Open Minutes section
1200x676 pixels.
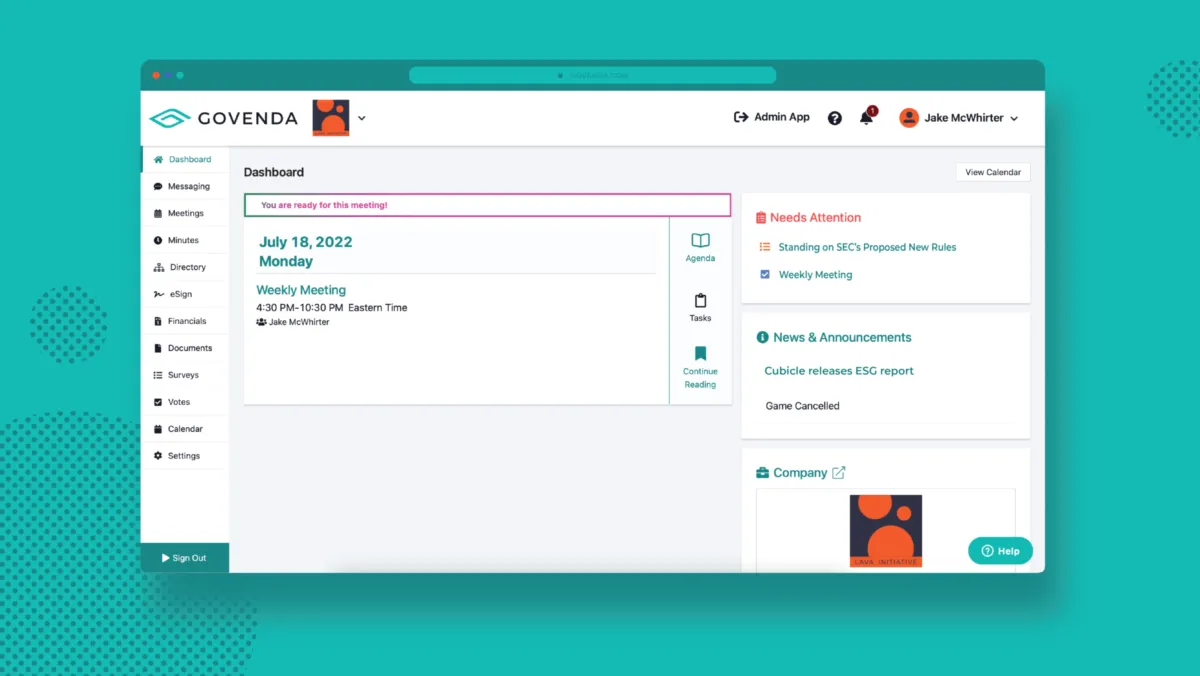185,240
